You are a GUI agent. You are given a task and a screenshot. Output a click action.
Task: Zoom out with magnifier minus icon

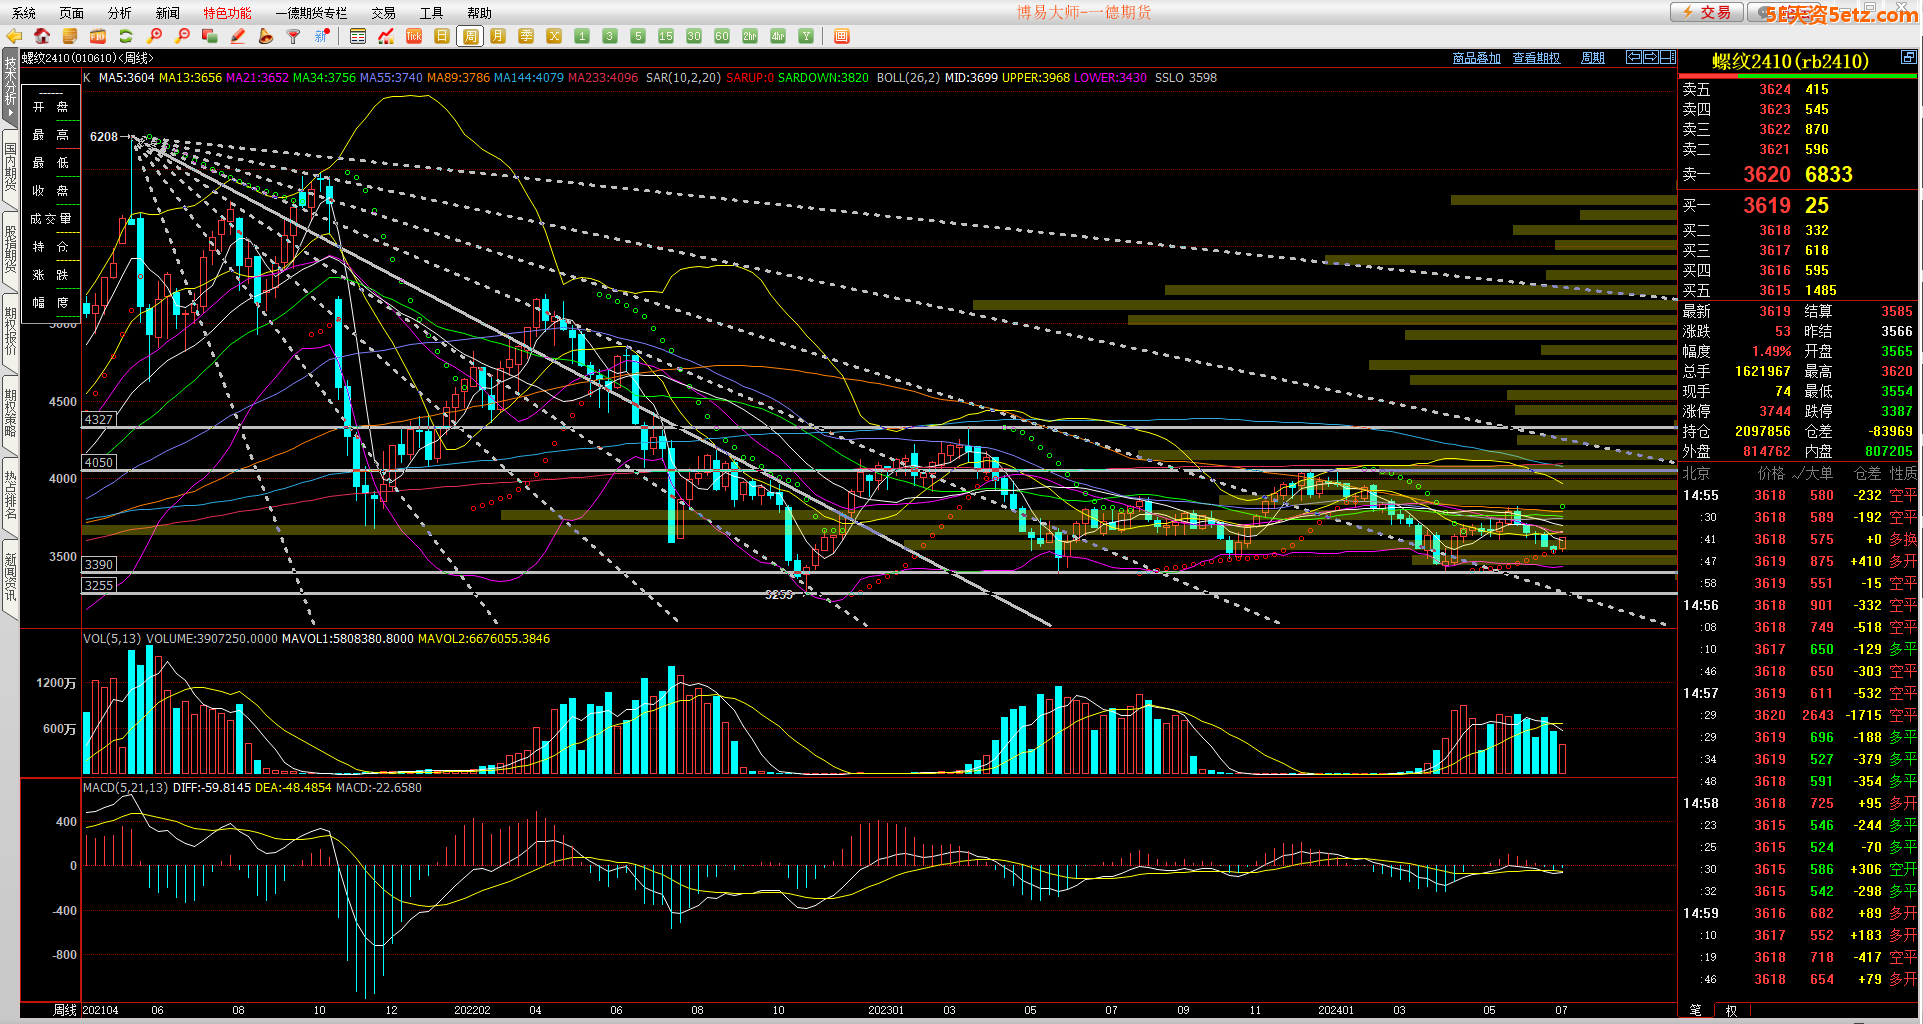[182, 36]
